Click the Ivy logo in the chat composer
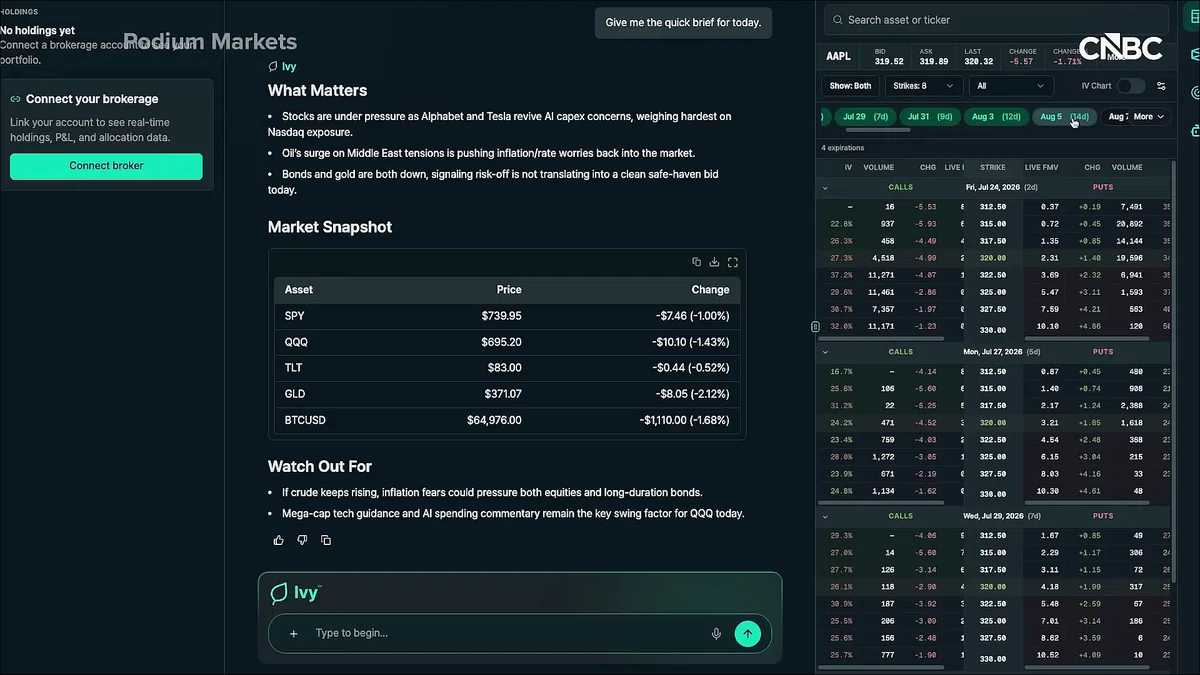 pyautogui.click(x=295, y=593)
